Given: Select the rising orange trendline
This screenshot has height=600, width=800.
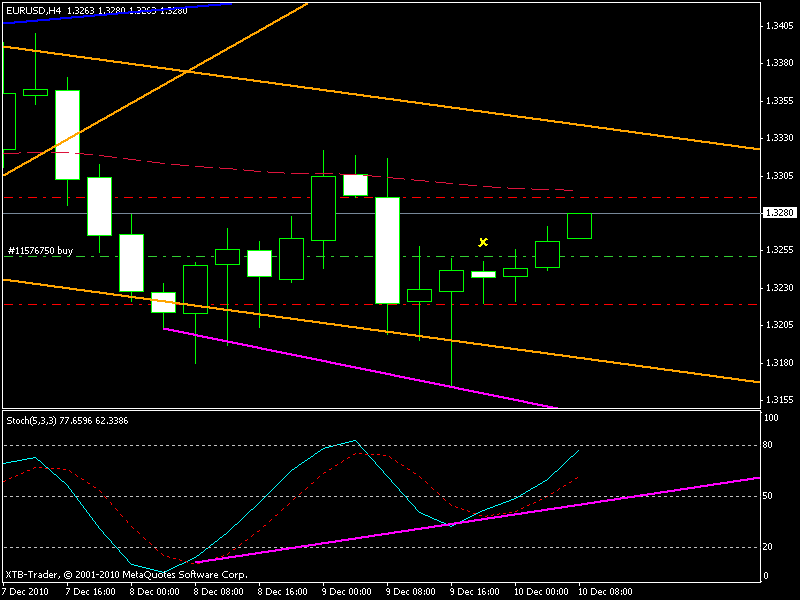Looking at the screenshot, I should click(x=155, y=89).
